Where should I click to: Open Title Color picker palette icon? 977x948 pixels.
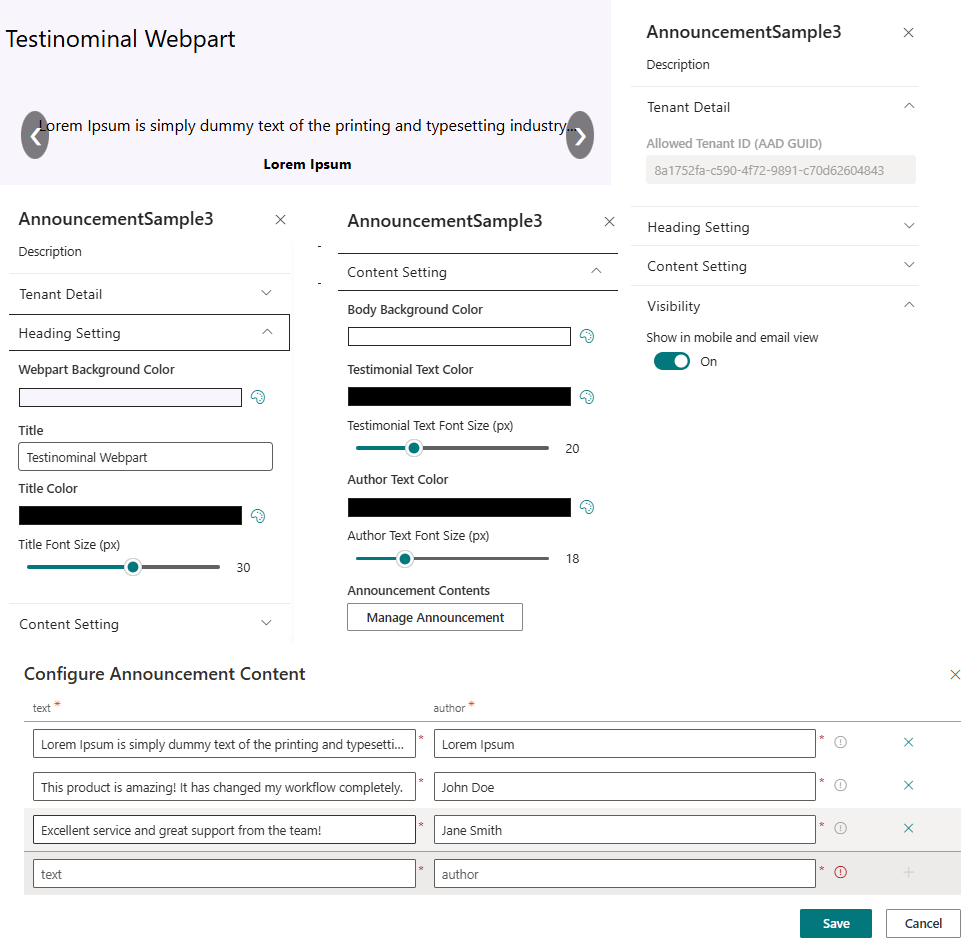[x=258, y=516]
